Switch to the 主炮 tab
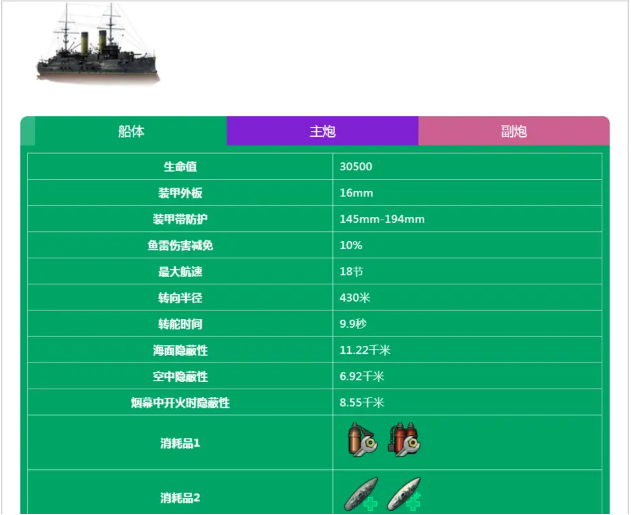This screenshot has height=515, width=631. 323,131
